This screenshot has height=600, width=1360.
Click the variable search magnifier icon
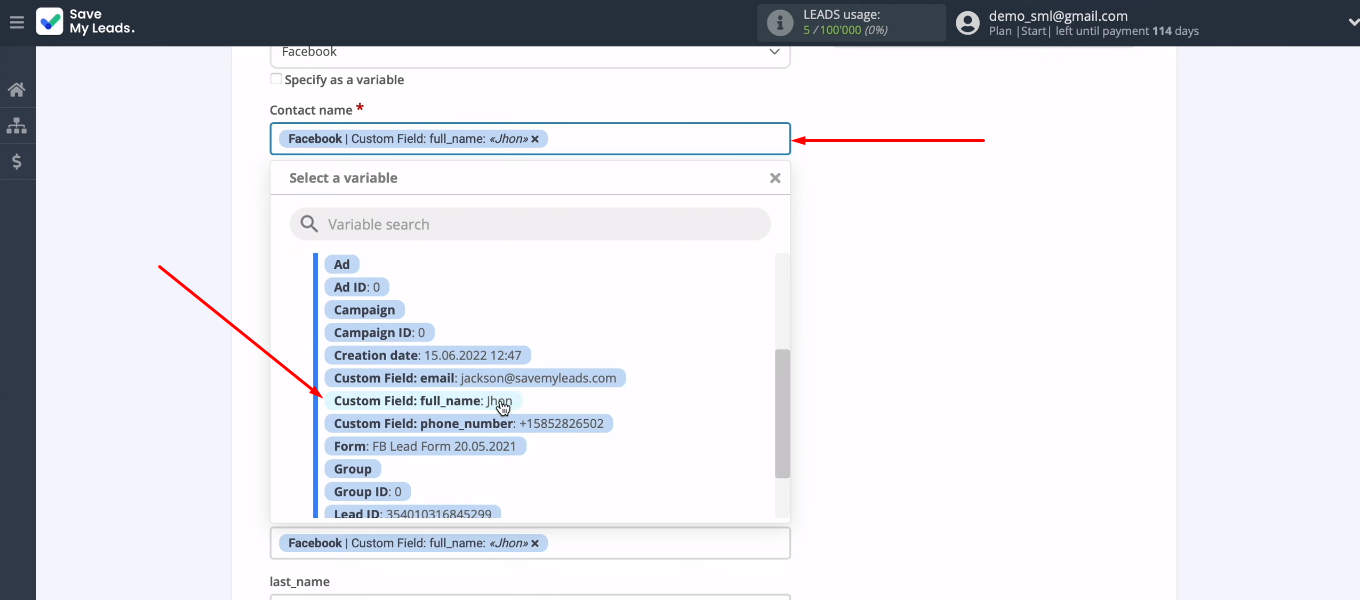click(309, 224)
